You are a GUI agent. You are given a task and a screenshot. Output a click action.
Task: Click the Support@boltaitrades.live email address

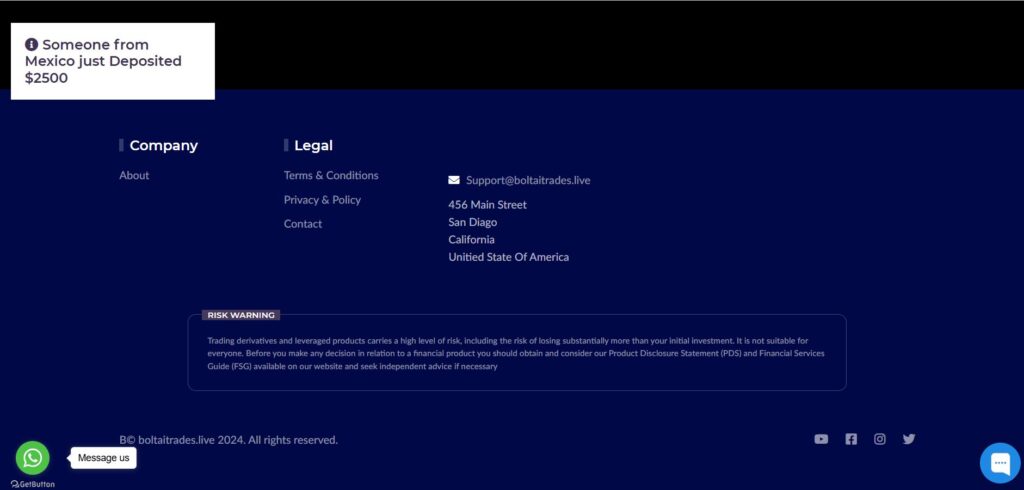tap(528, 181)
